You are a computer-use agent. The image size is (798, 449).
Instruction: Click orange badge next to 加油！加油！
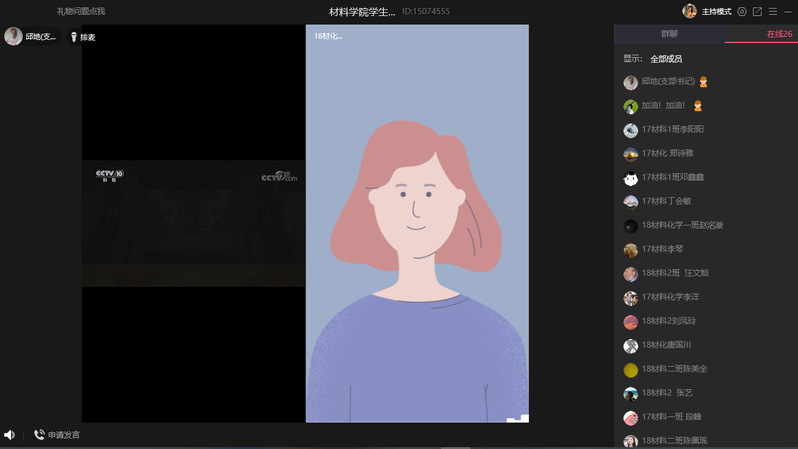point(698,106)
